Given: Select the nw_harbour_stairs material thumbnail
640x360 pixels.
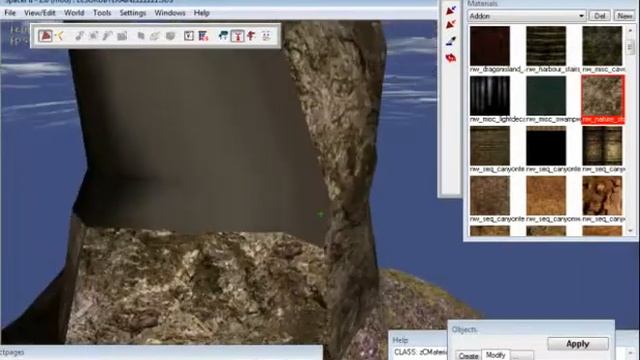Looking at the screenshot, I should tap(546, 46).
